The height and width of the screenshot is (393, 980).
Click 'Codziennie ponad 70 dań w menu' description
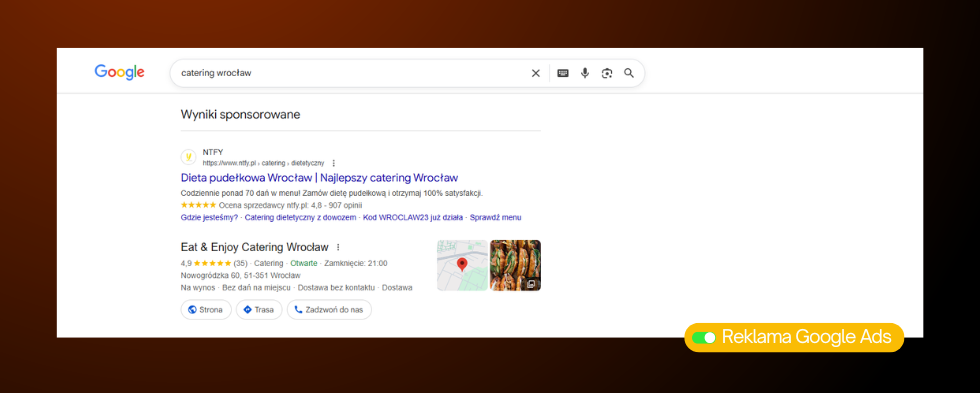332,193
